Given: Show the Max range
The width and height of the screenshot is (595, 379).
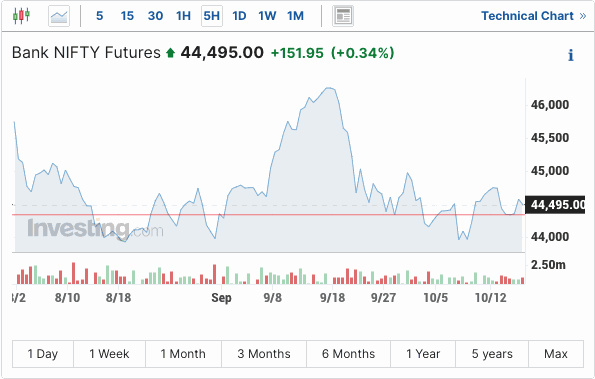Looking at the screenshot, I should click(556, 354).
